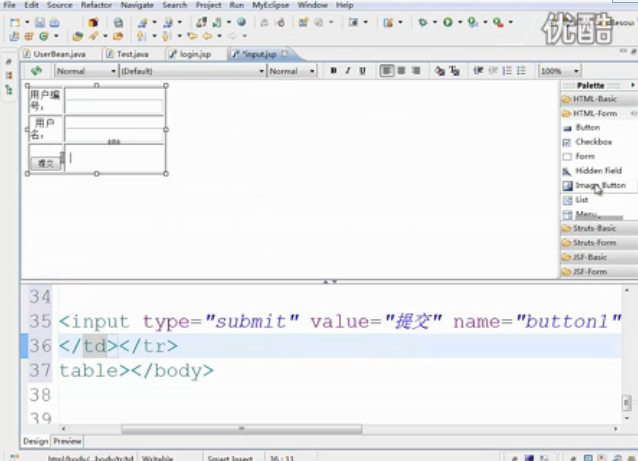
Task: Expand the JSF-Form palette group
Action: (590, 271)
